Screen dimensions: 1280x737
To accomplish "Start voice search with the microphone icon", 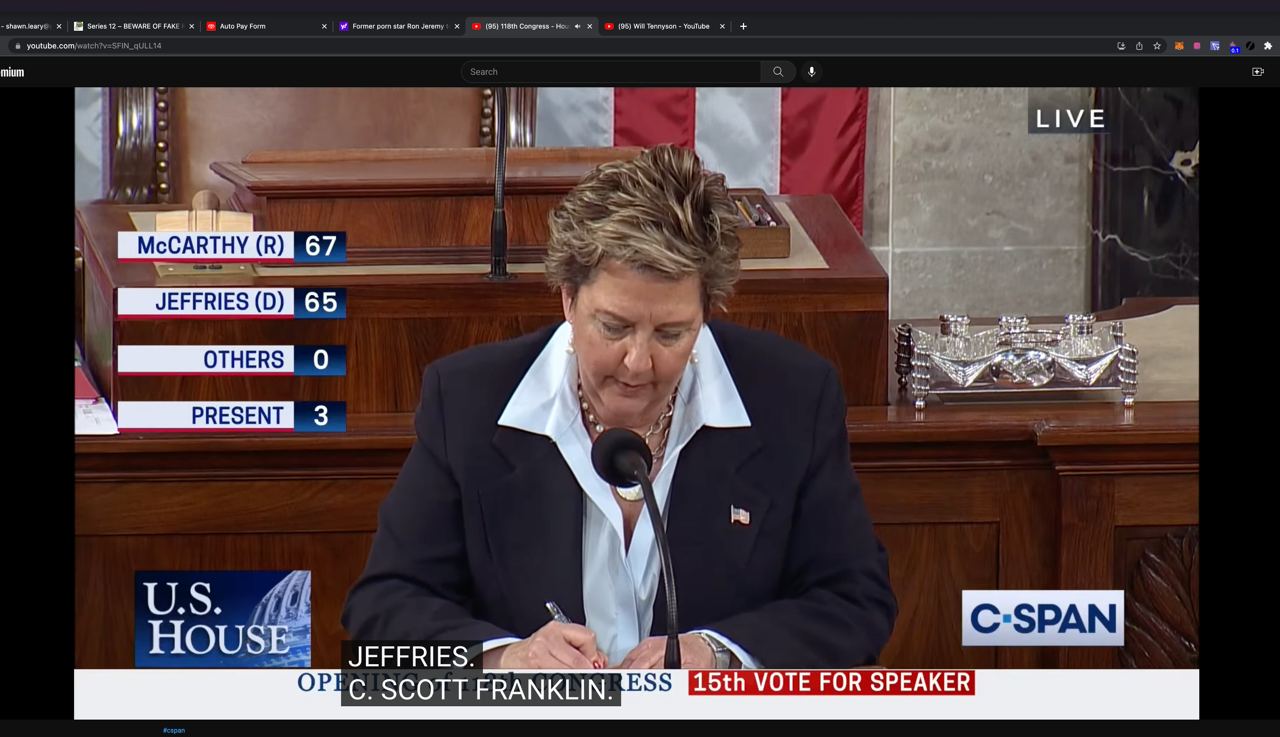I will (811, 72).
